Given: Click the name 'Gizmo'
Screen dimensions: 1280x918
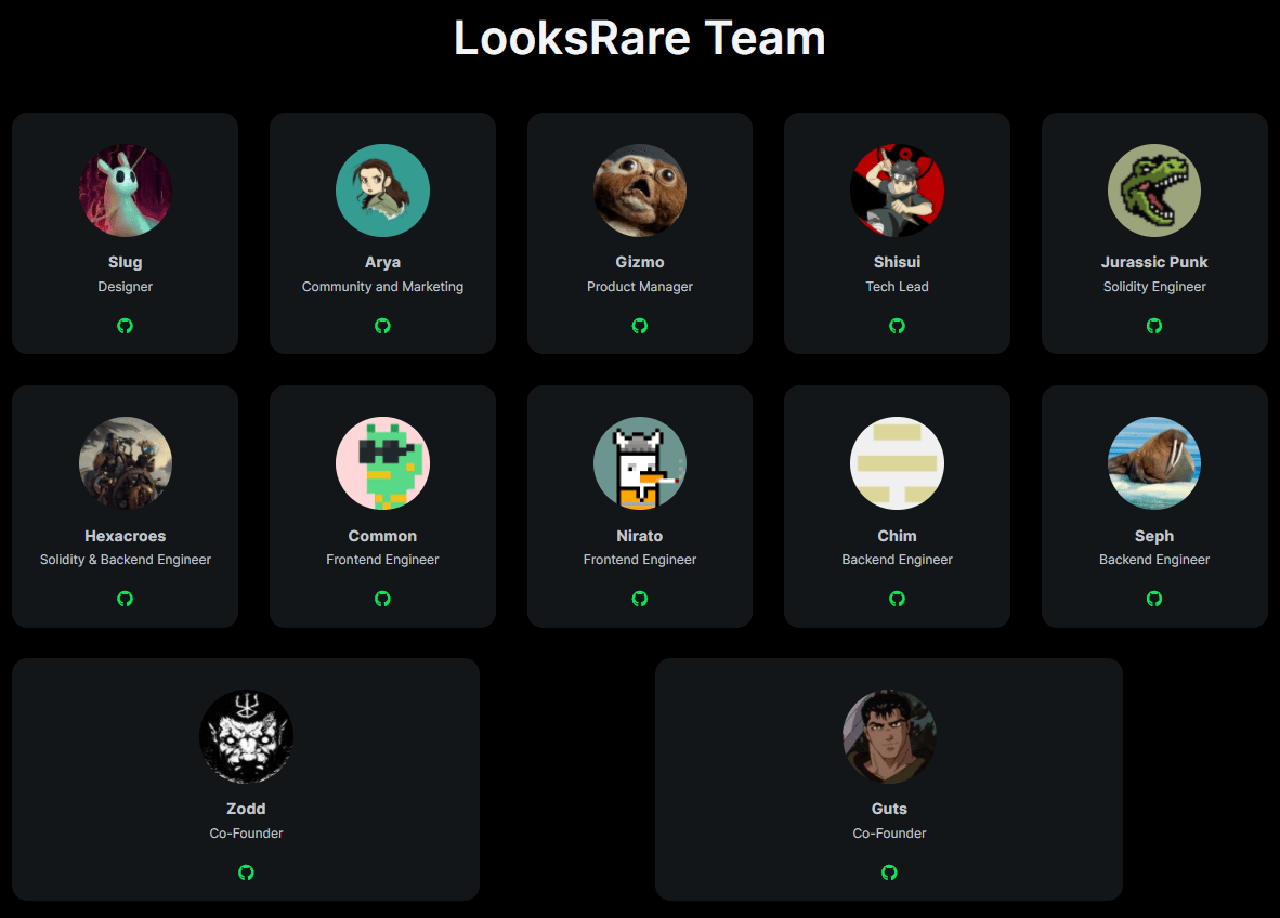Looking at the screenshot, I should click(640, 262).
